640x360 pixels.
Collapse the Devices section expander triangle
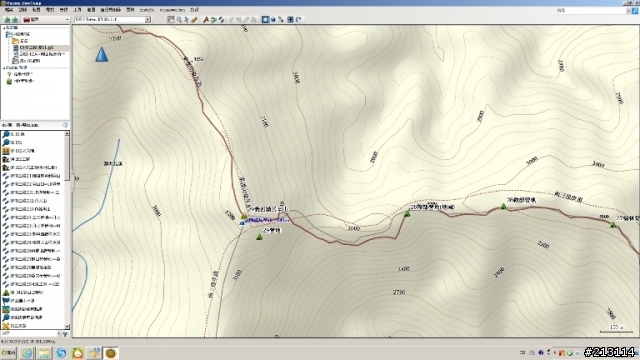[x=4, y=67]
